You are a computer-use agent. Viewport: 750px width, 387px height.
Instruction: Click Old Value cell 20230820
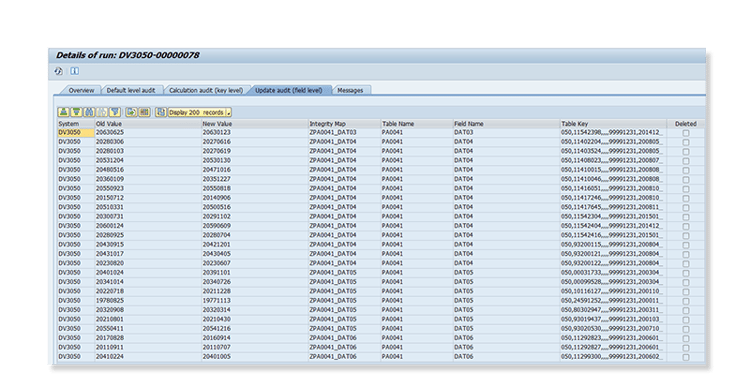(148, 263)
